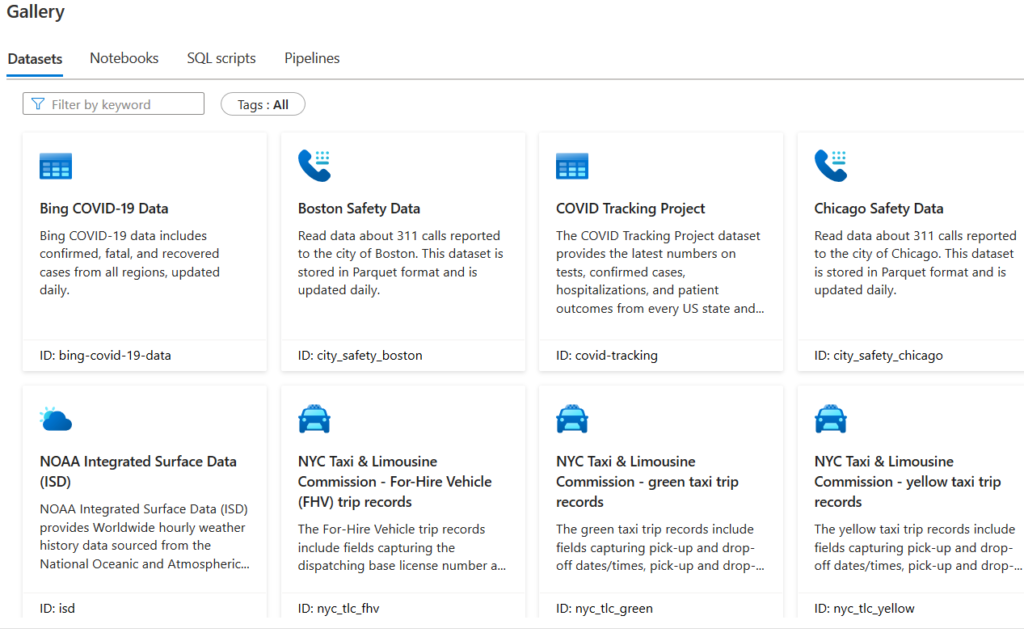Click the yellow taxi trip records taxi icon
Image resolution: width=1024 pixels, height=637 pixels.
[831, 419]
